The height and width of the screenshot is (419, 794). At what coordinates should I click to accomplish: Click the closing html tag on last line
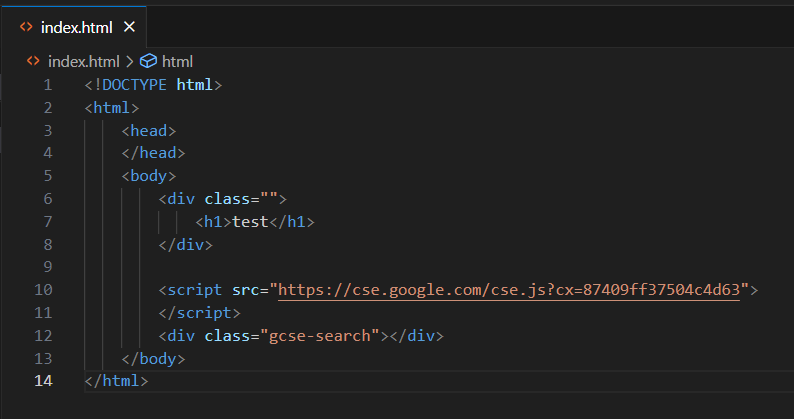117,381
